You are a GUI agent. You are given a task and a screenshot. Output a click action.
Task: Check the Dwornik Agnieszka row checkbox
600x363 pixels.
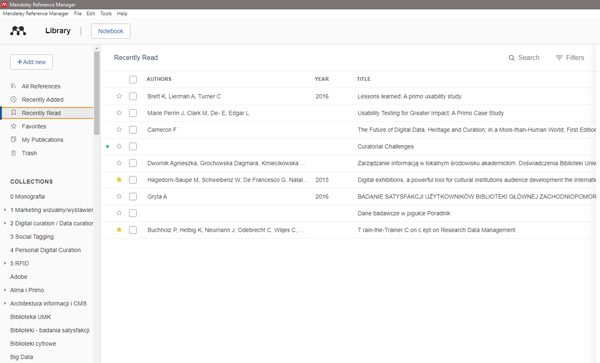tap(133, 163)
